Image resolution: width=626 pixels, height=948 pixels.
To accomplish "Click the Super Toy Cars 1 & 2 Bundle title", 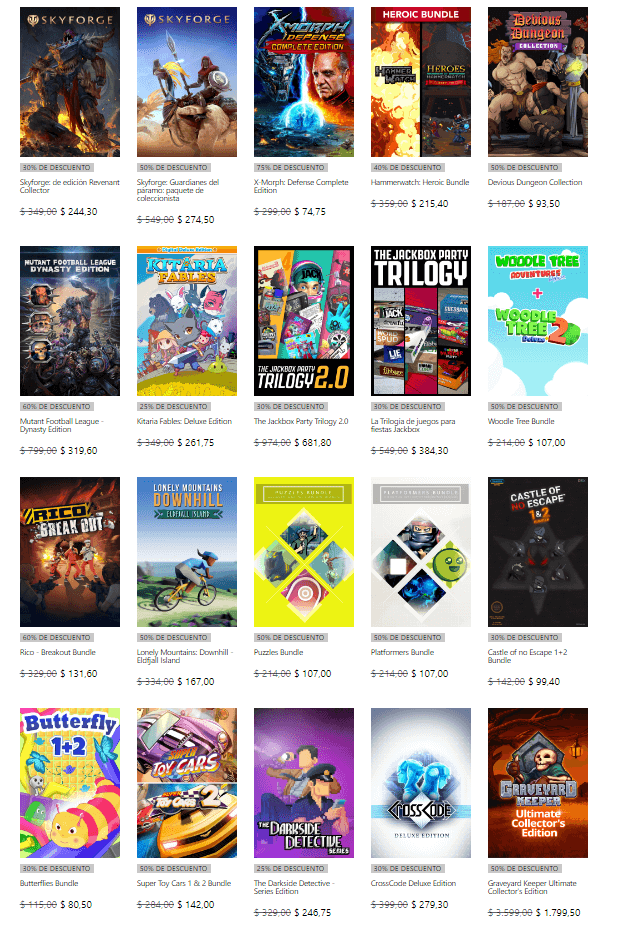I will click(x=184, y=883).
